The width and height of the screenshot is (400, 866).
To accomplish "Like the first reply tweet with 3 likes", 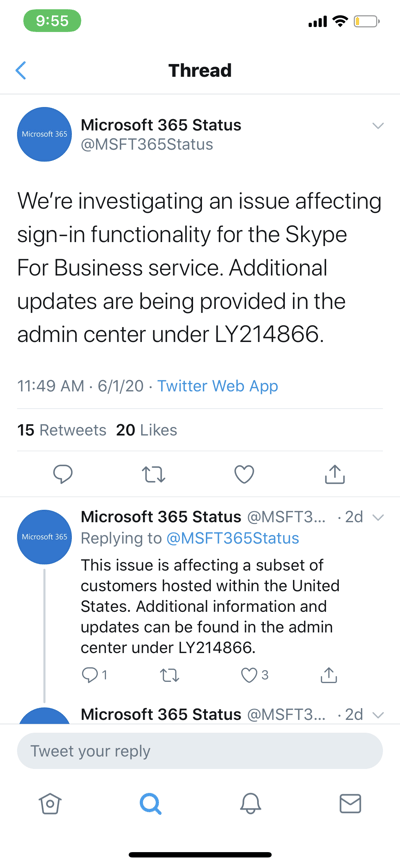I will pyautogui.click(x=255, y=675).
